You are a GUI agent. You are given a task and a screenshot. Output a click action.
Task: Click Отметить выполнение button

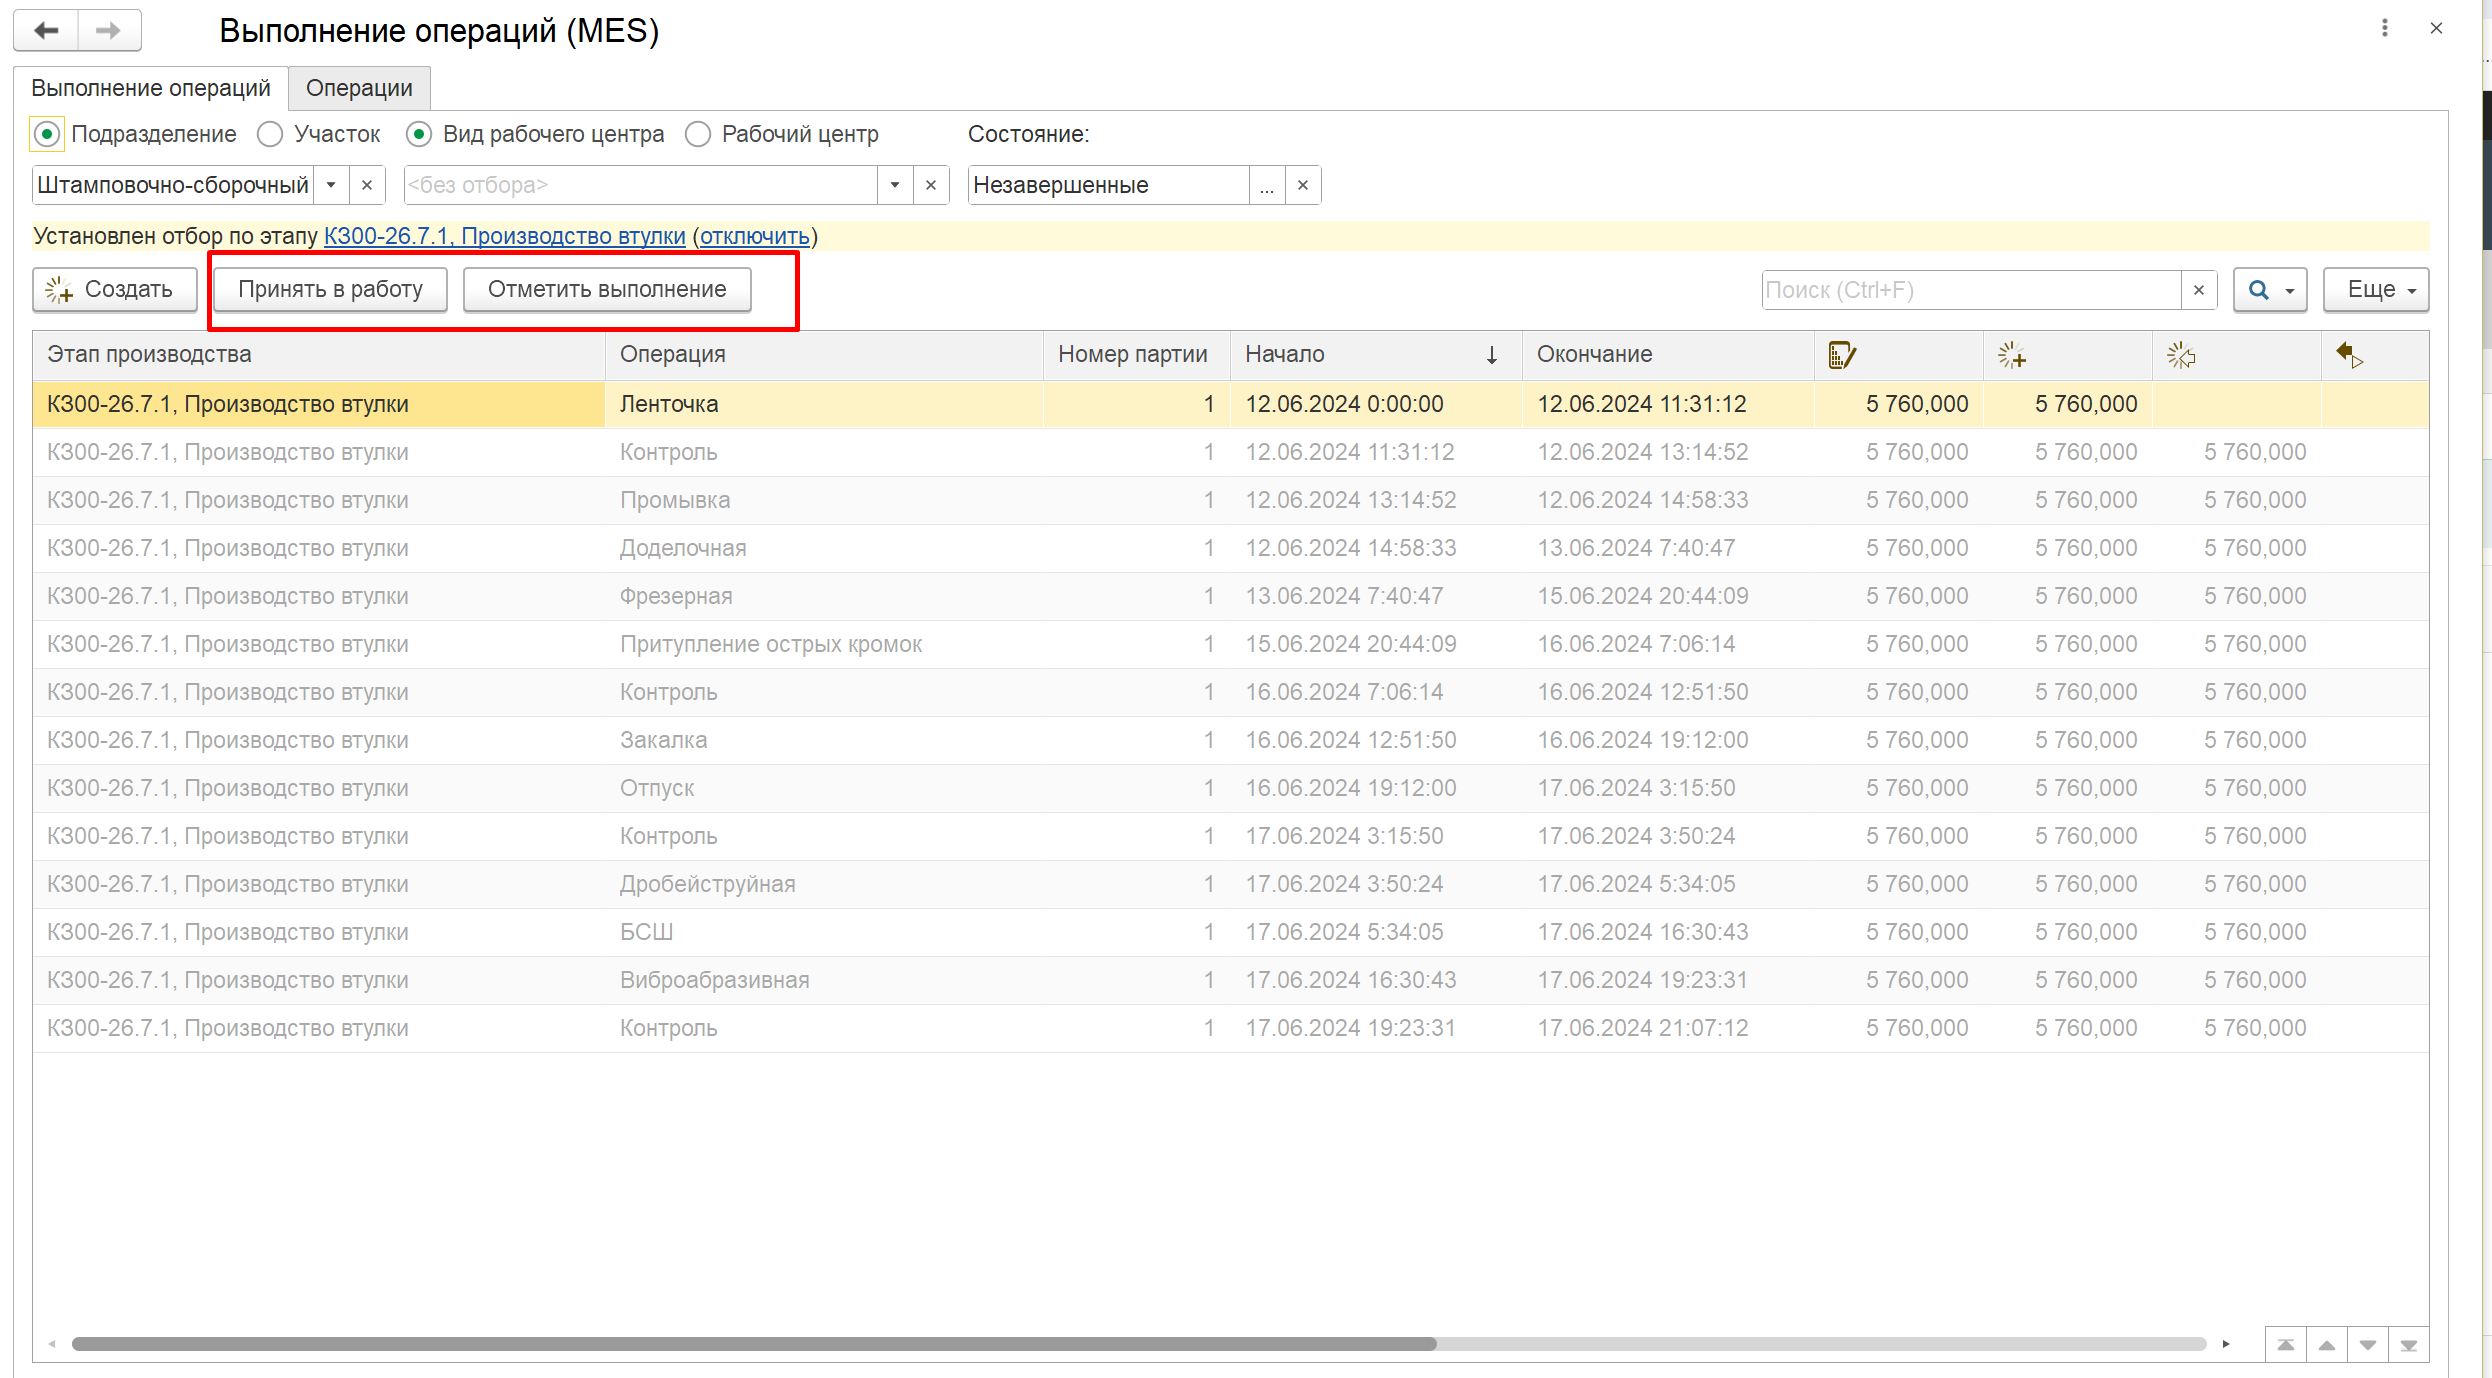tap(607, 290)
